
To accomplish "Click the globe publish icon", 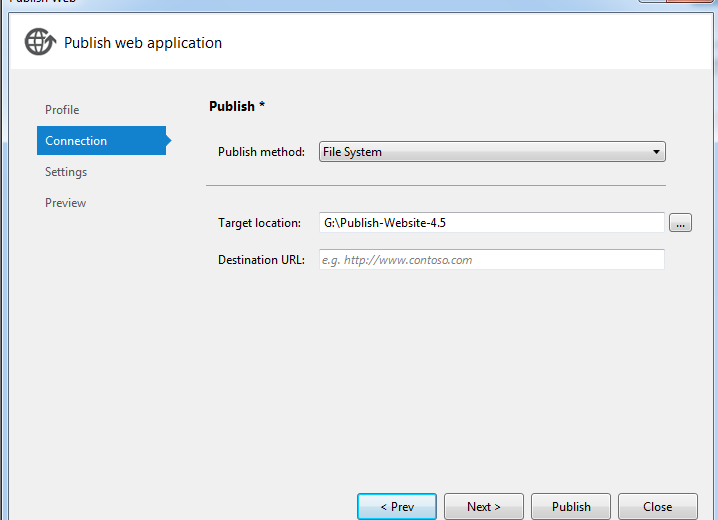I will coord(40,42).
